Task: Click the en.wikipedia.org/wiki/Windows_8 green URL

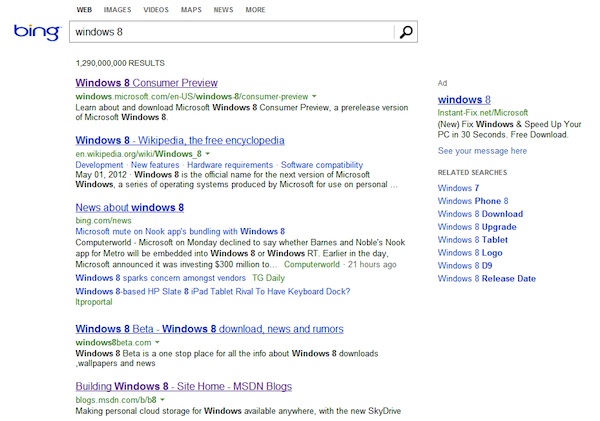Action: point(139,154)
